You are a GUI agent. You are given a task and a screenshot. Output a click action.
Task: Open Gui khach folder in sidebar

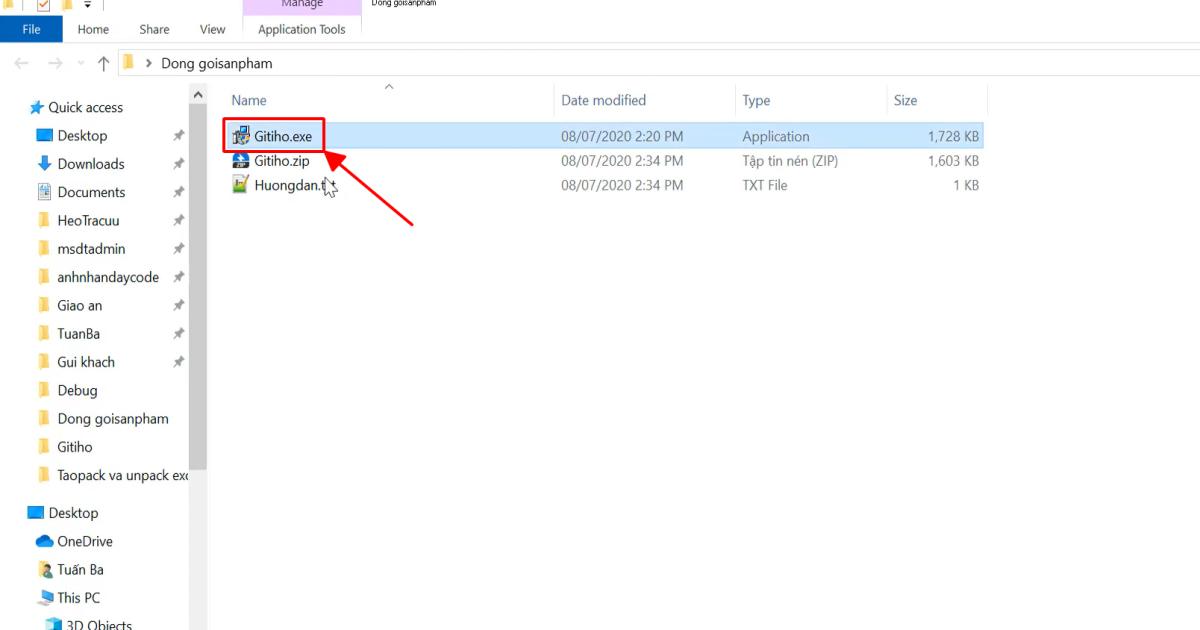pyautogui.click(x=86, y=362)
